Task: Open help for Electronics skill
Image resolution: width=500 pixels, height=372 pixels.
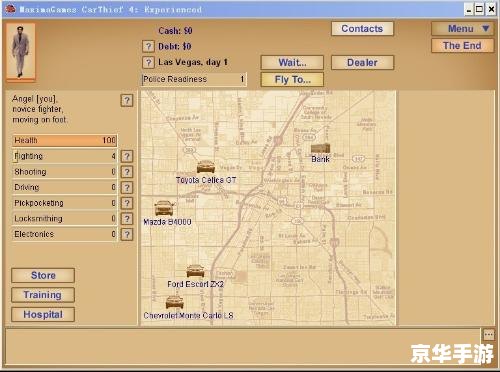Action: tap(127, 234)
